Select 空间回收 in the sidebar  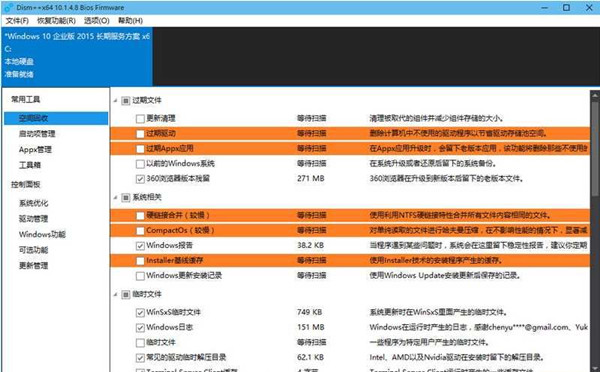(x=56, y=118)
